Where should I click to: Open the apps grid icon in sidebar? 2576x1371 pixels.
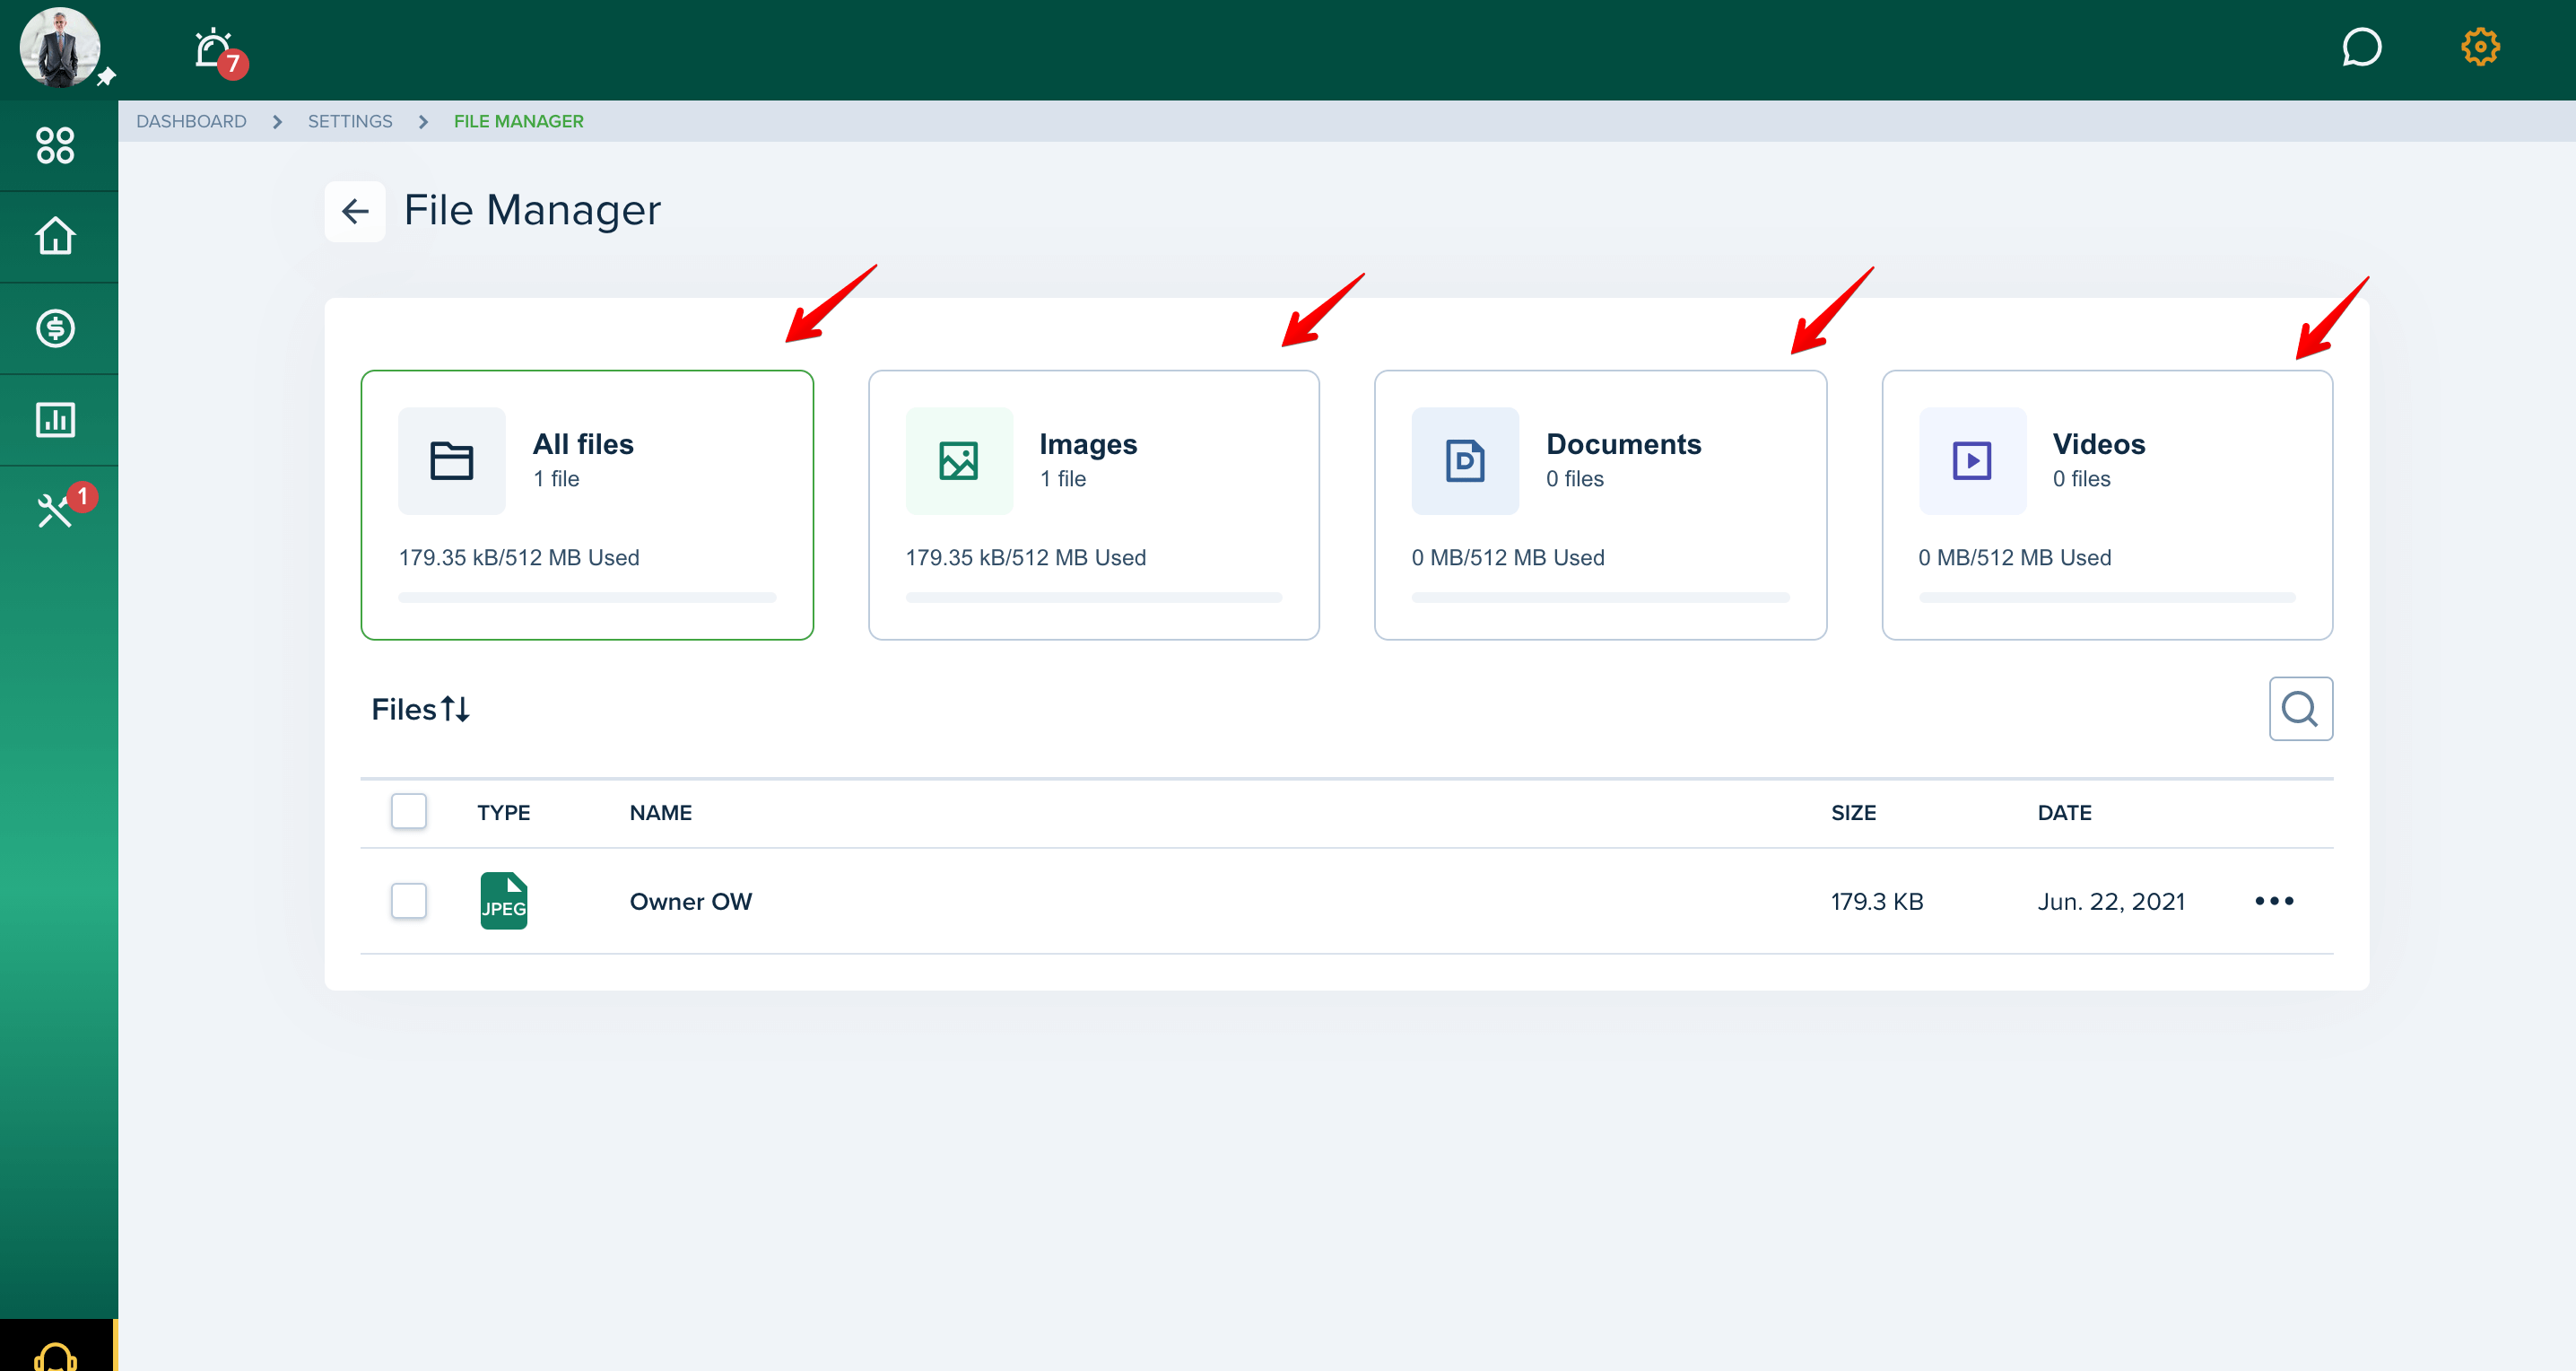[55, 145]
